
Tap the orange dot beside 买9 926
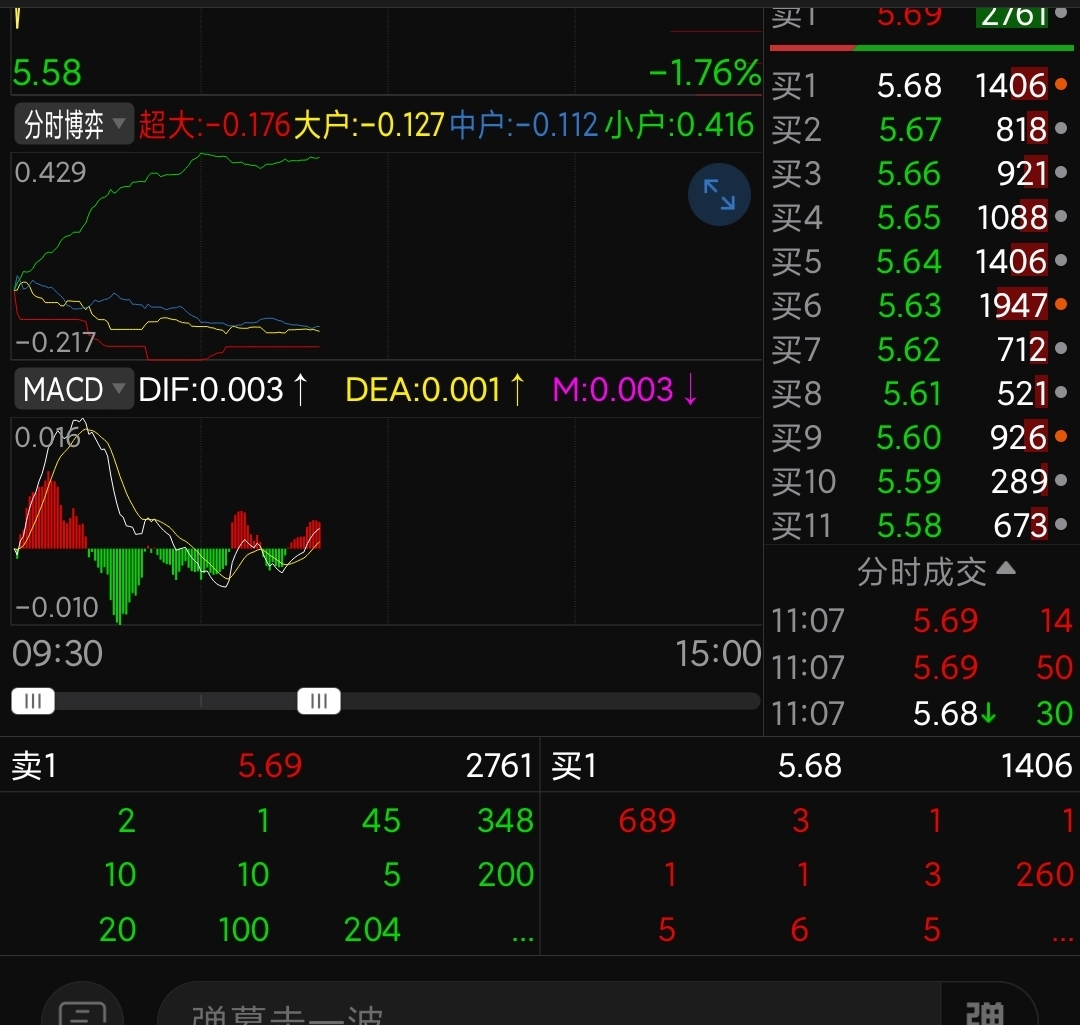pyautogui.click(x=1061, y=436)
